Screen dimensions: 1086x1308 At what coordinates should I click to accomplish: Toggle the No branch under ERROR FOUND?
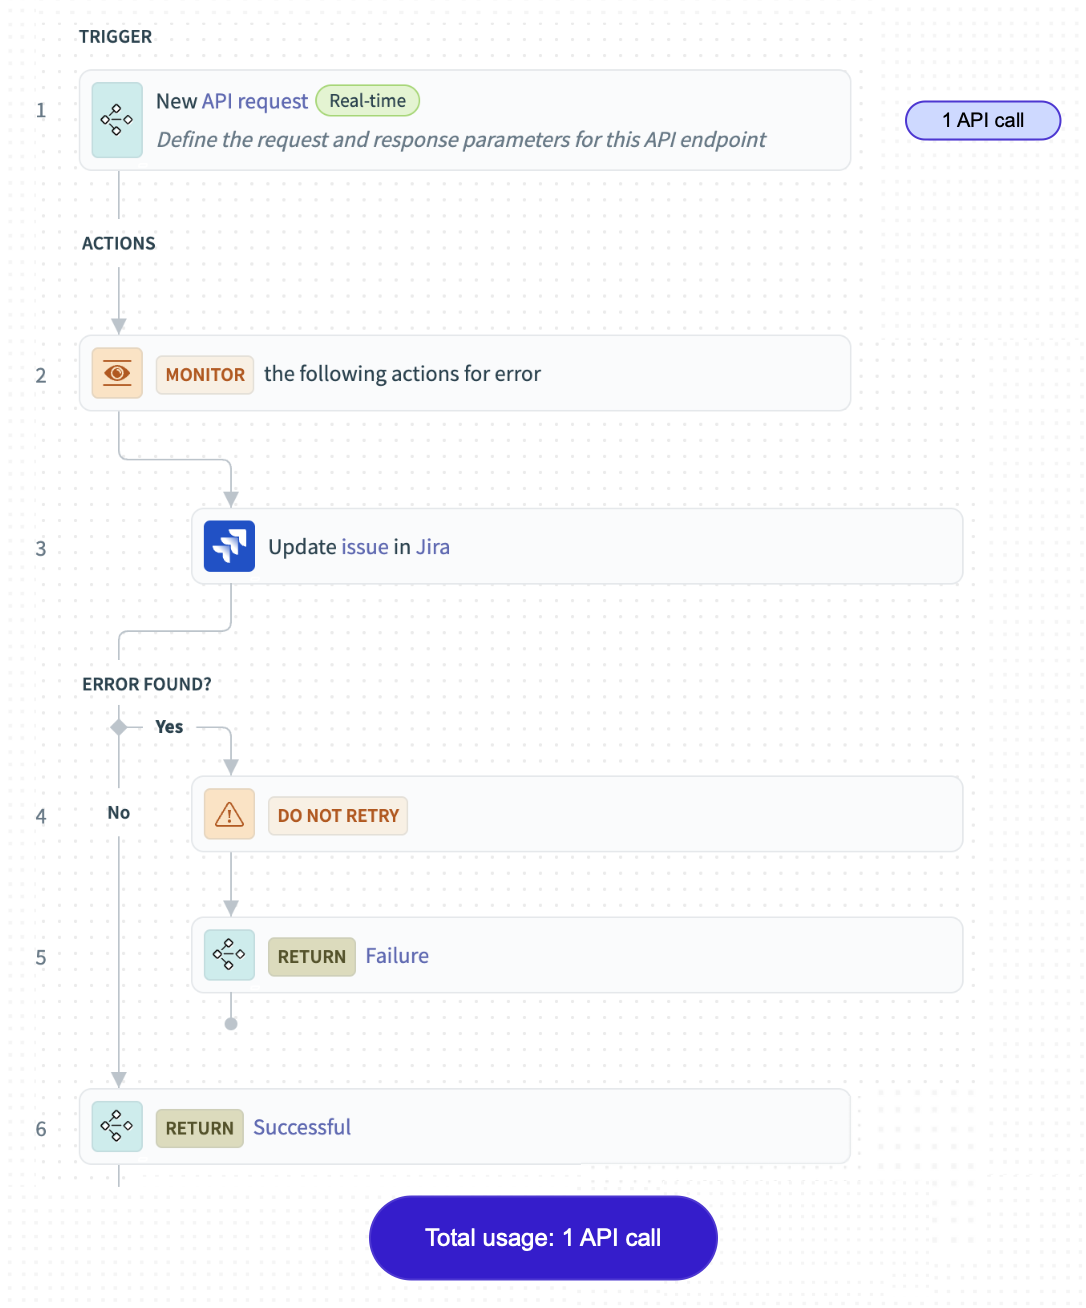(118, 813)
